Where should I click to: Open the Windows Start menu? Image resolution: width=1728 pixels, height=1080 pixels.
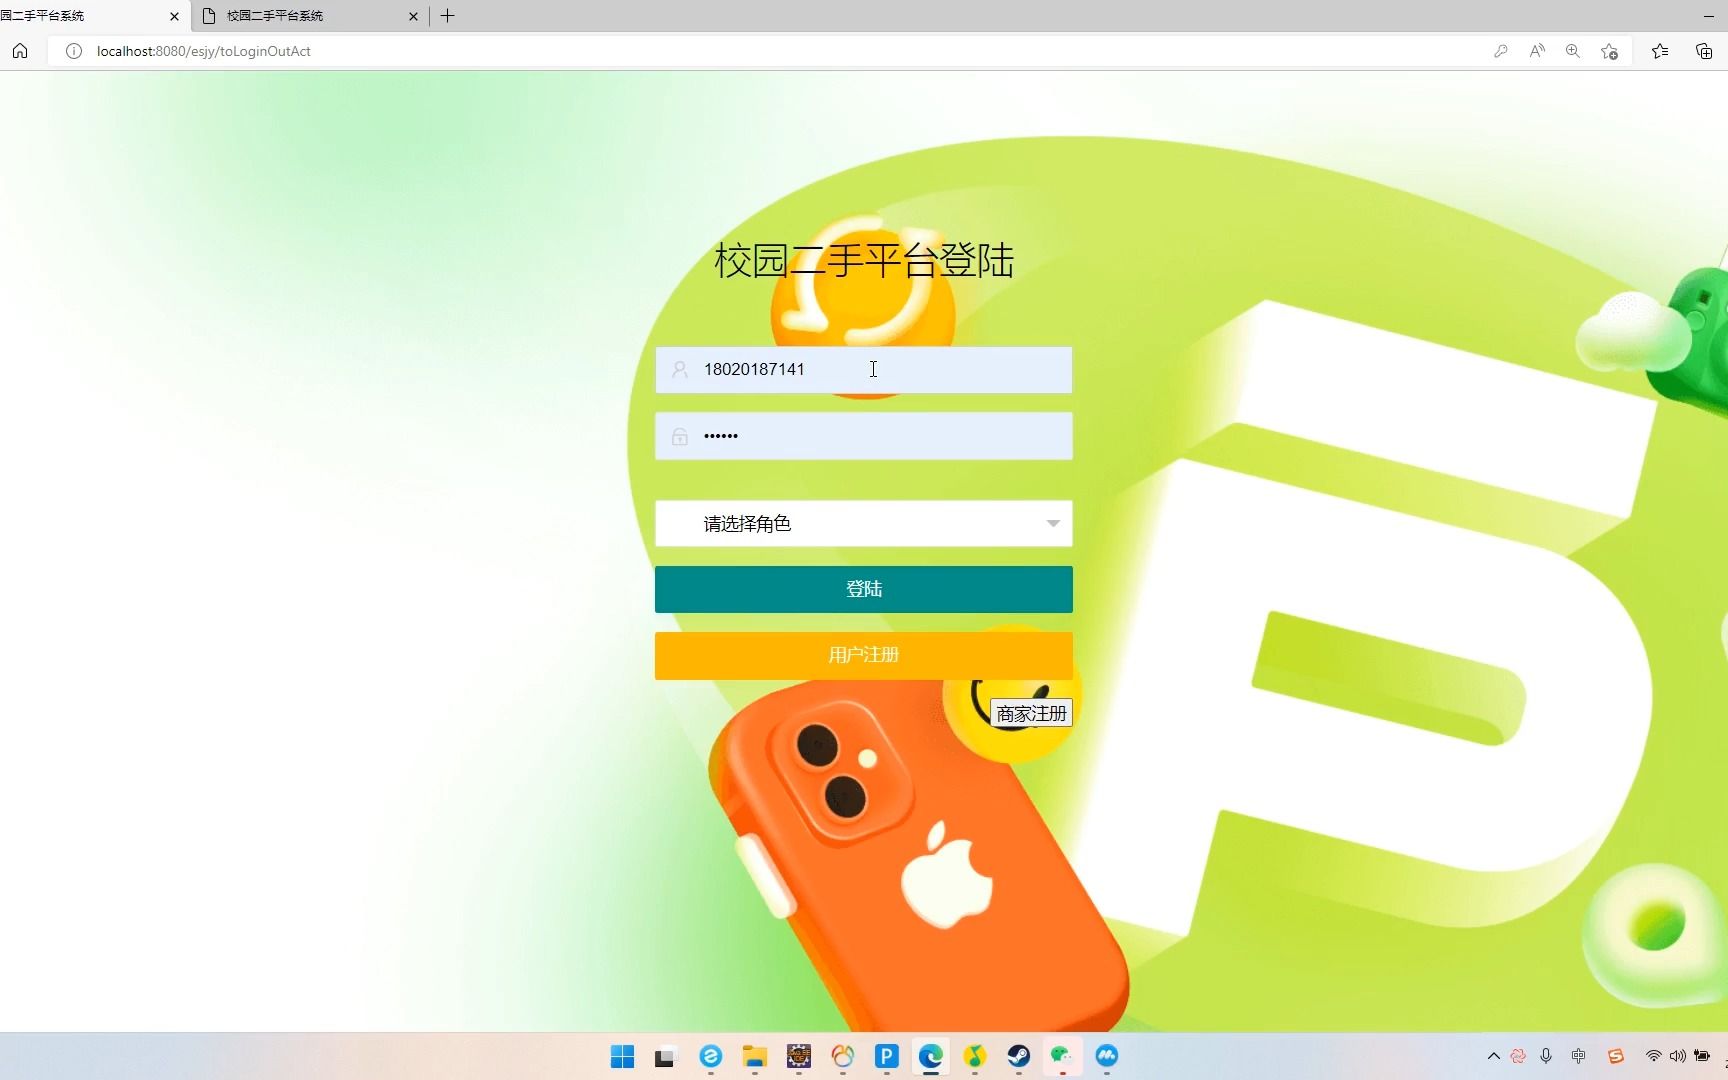(x=622, y=1056)
